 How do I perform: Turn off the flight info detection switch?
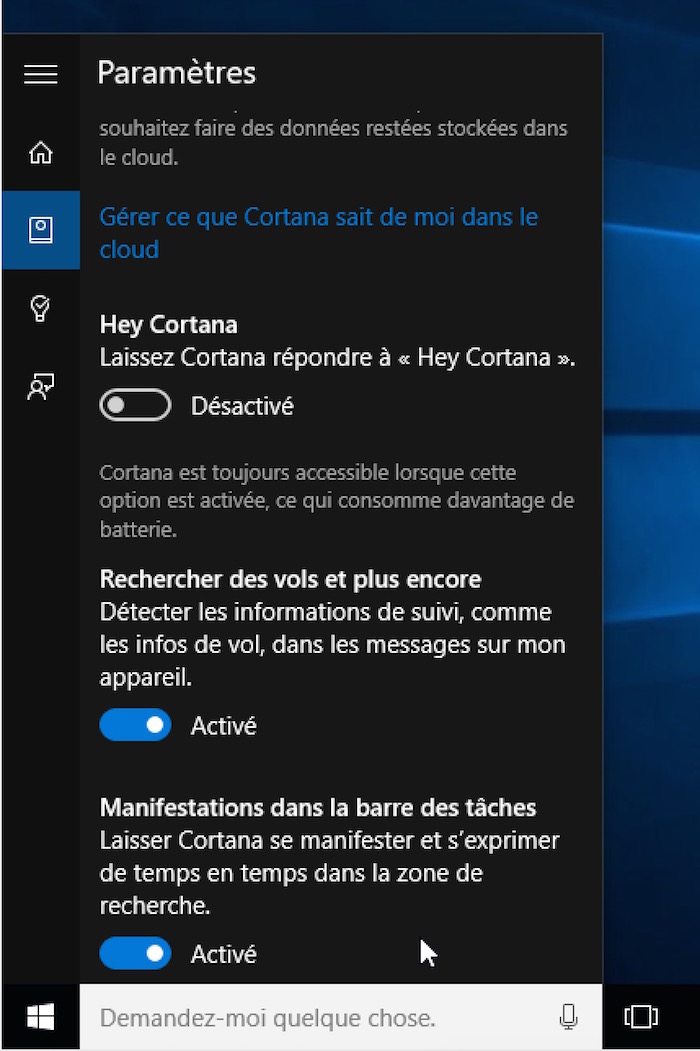point(136,725)
